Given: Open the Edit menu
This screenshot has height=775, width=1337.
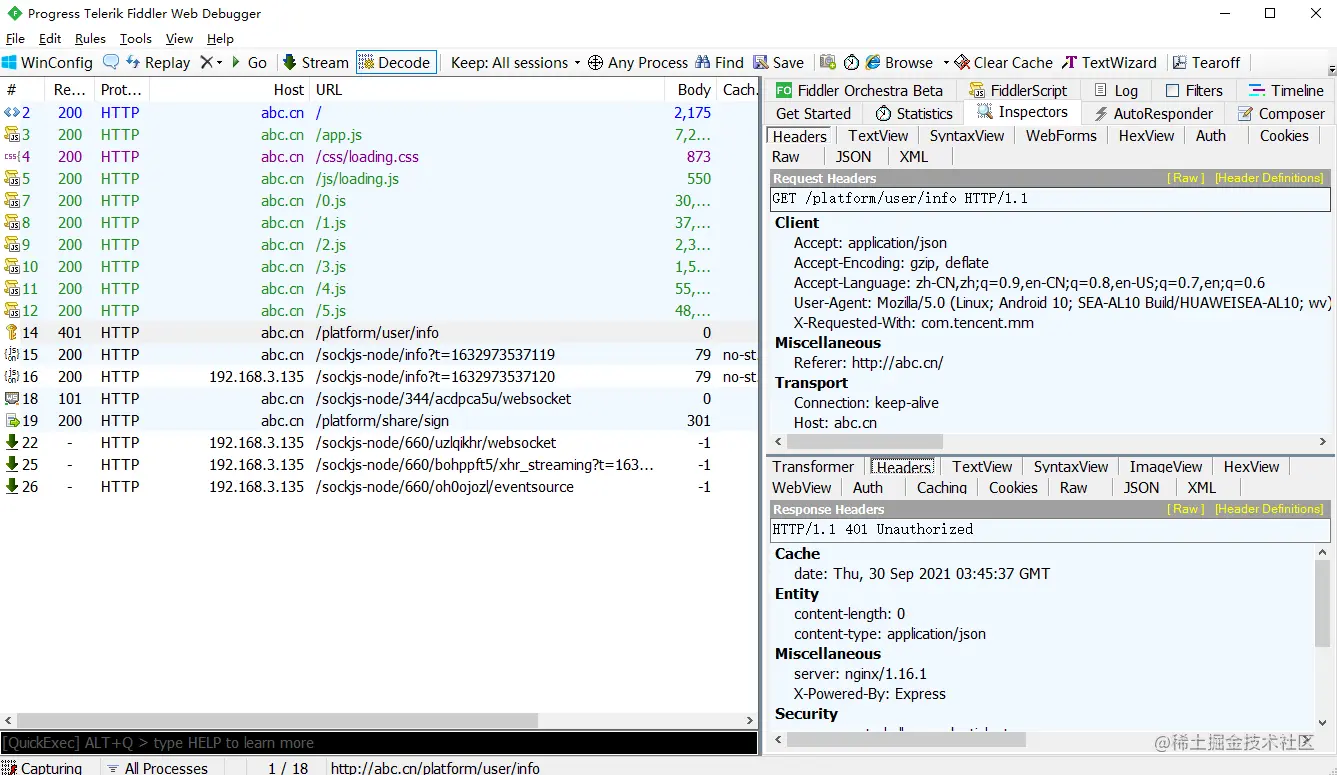Looking at the screenshot, I should [x=50, y=39].
